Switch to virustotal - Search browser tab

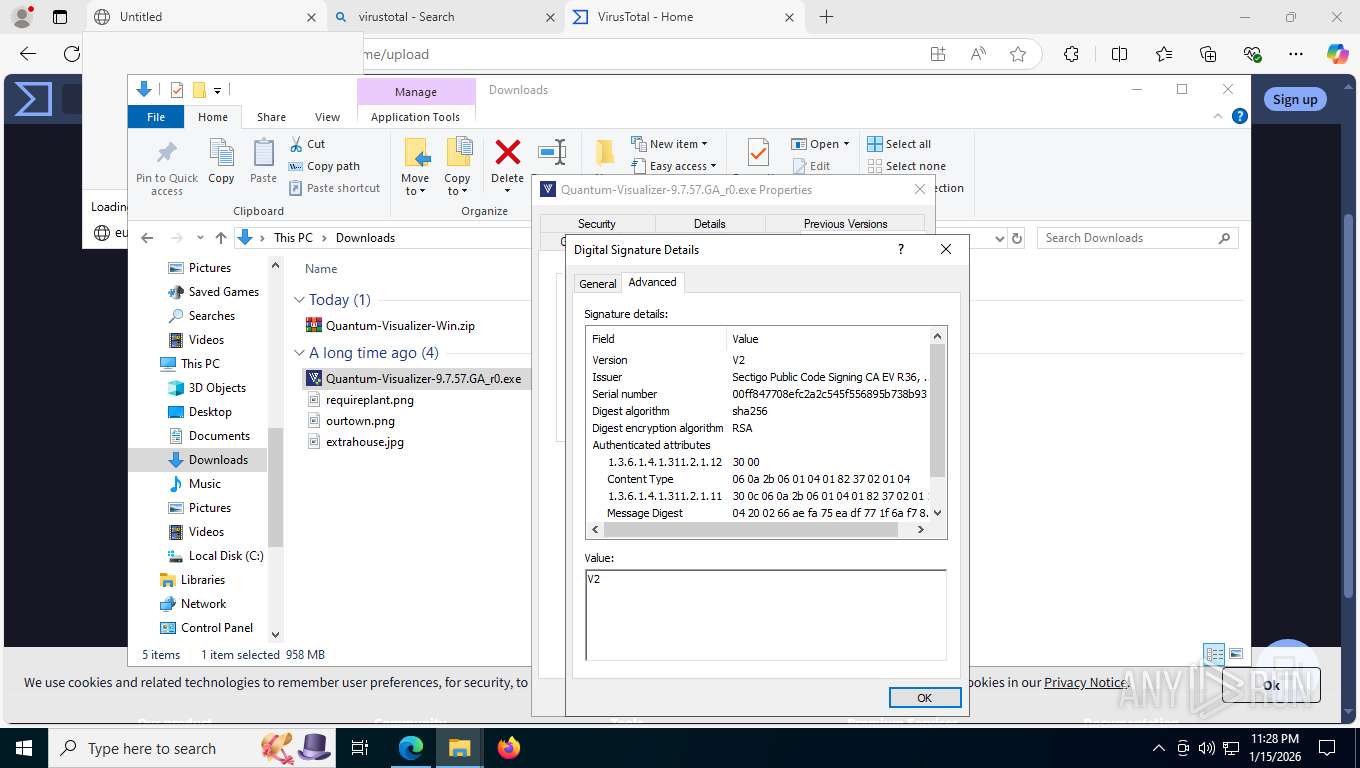pyautogui.click(x=446, y=17)
